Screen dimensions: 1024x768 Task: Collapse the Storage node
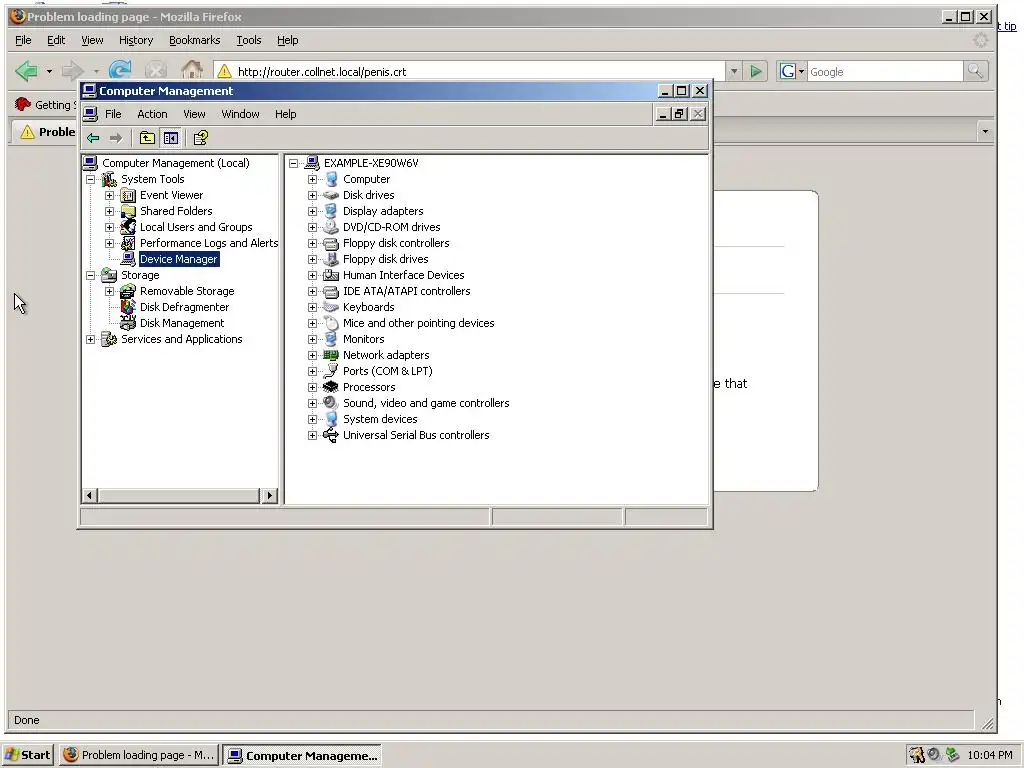[x=91, y=276]
